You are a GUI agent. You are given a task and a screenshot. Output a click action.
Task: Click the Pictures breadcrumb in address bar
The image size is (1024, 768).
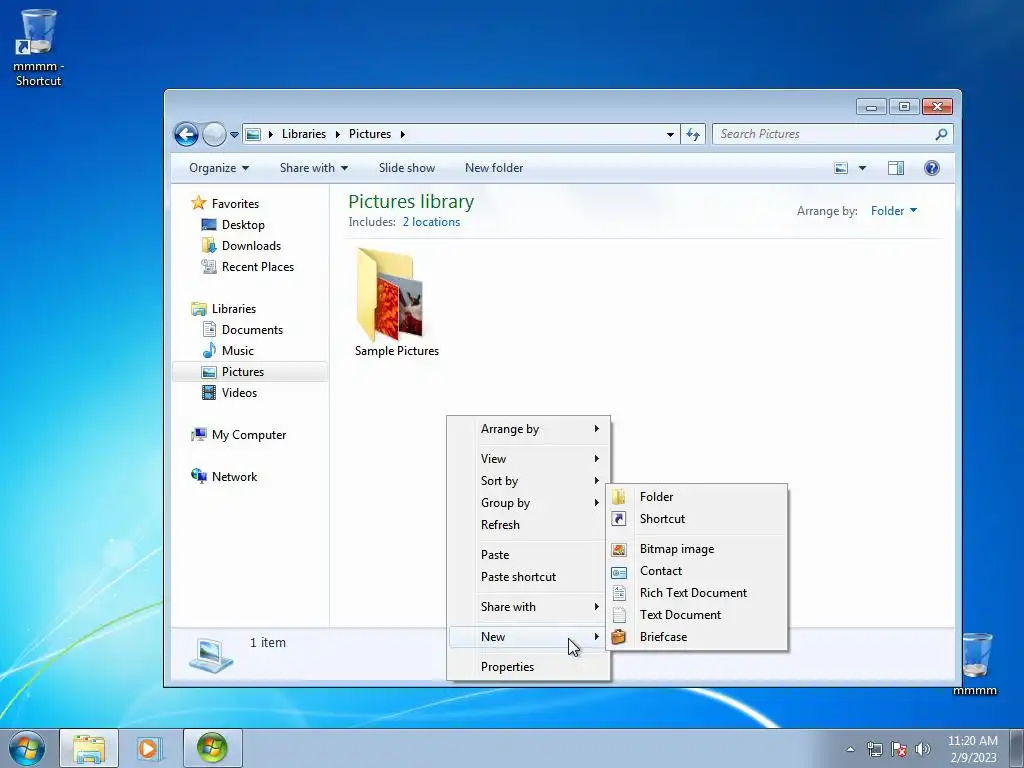(x=370, y=134)
